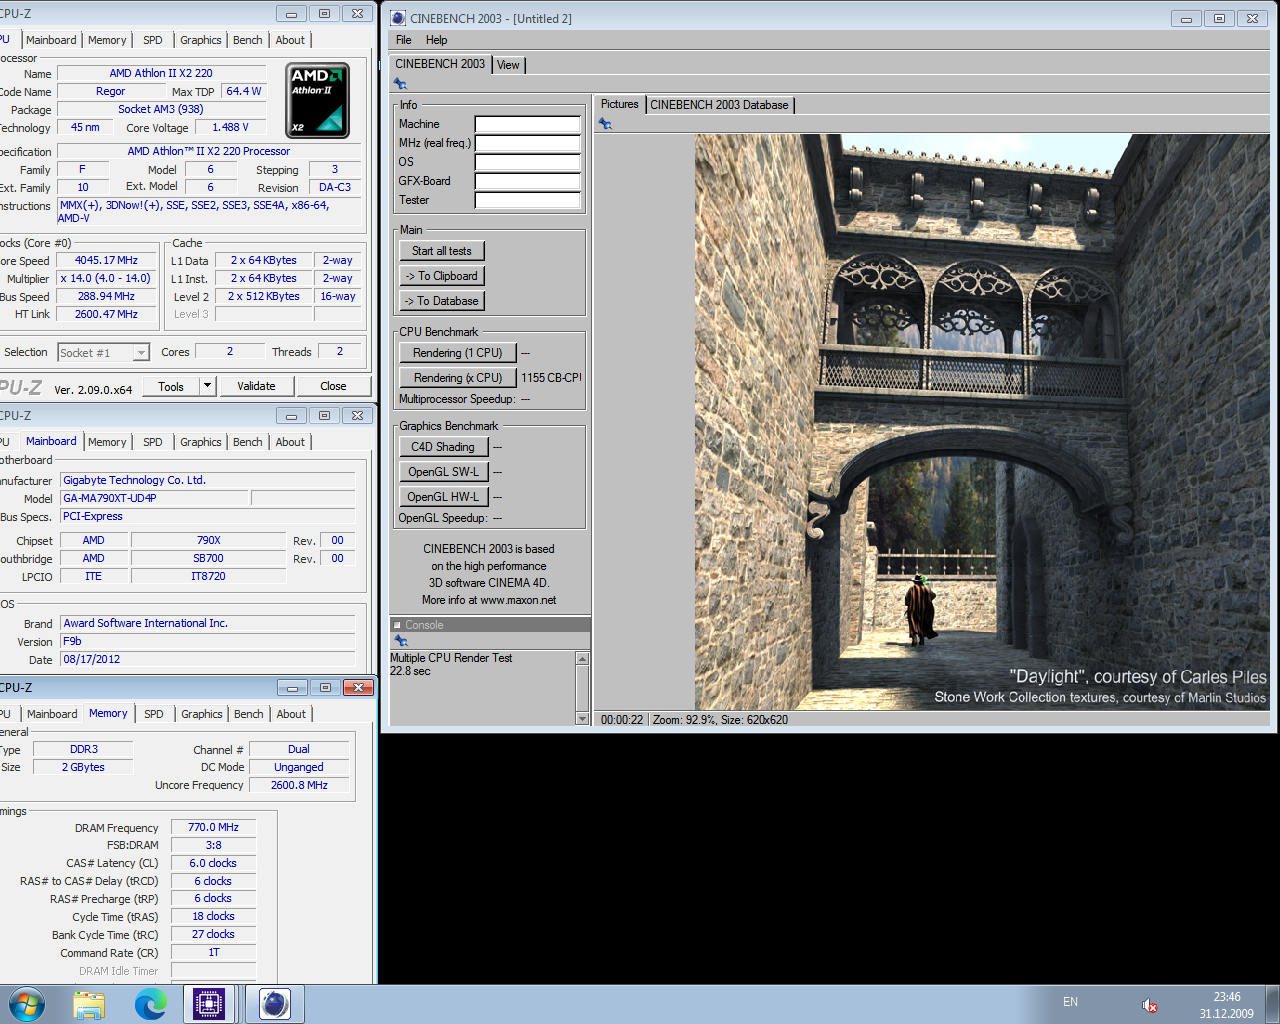Click the BIOS date 08/17/2012
Image resolution: width=1280 pixels, height=1024 pixels.
point(207,659)
